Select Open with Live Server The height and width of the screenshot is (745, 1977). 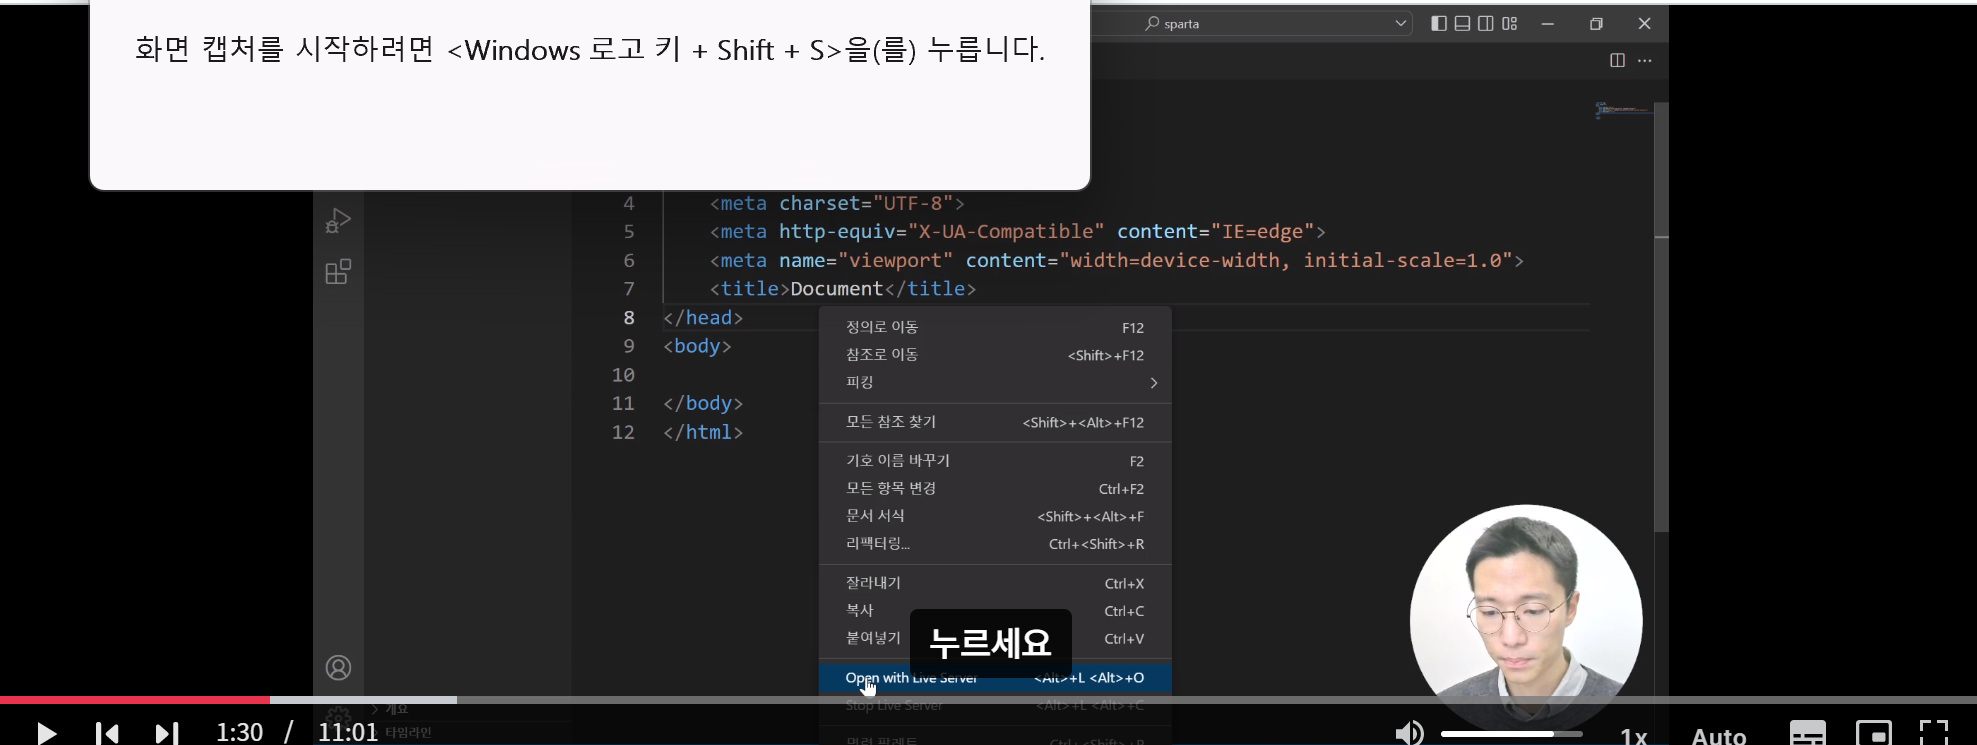(995, 678)
